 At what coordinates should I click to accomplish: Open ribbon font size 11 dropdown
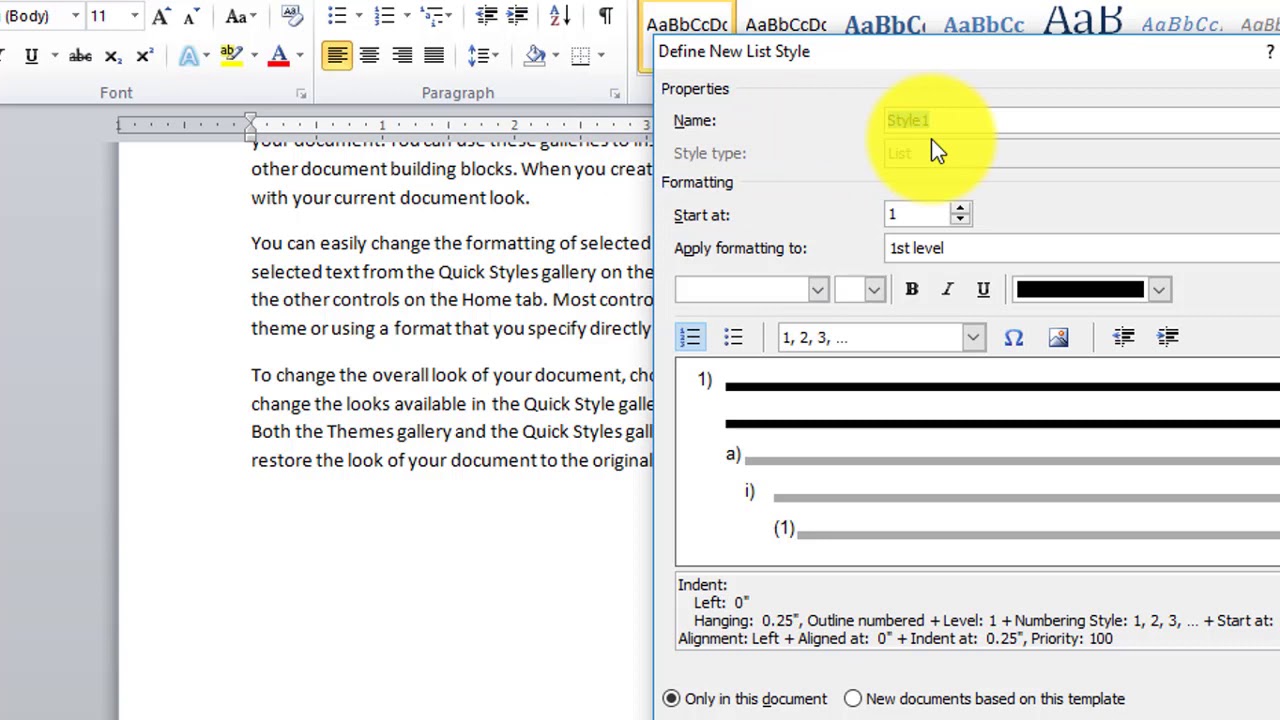coord(135,16)
